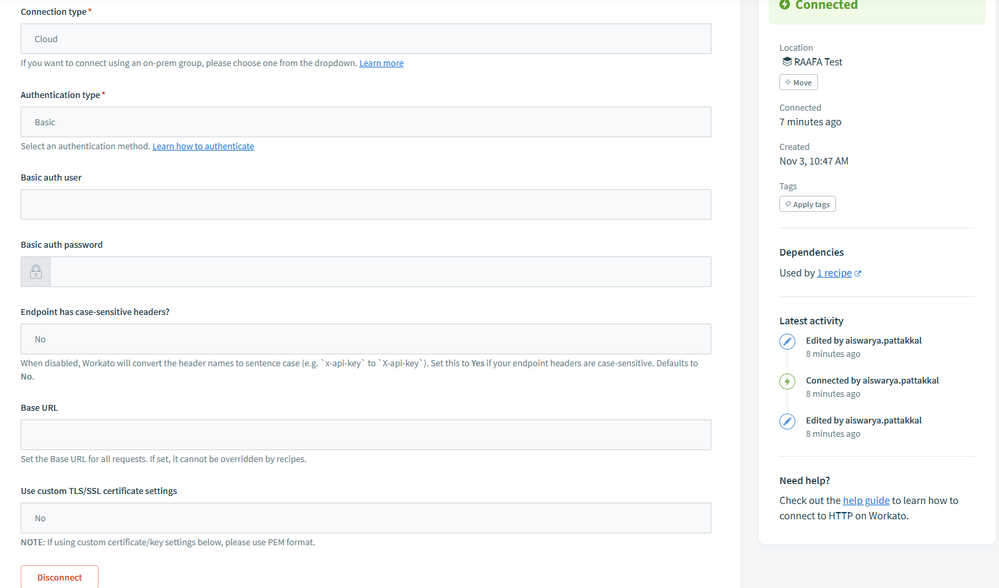The height and width of the screenshot is (588, 999).
Task: Click the RAAFA Test project stack icon
Action: pos(787,62)
